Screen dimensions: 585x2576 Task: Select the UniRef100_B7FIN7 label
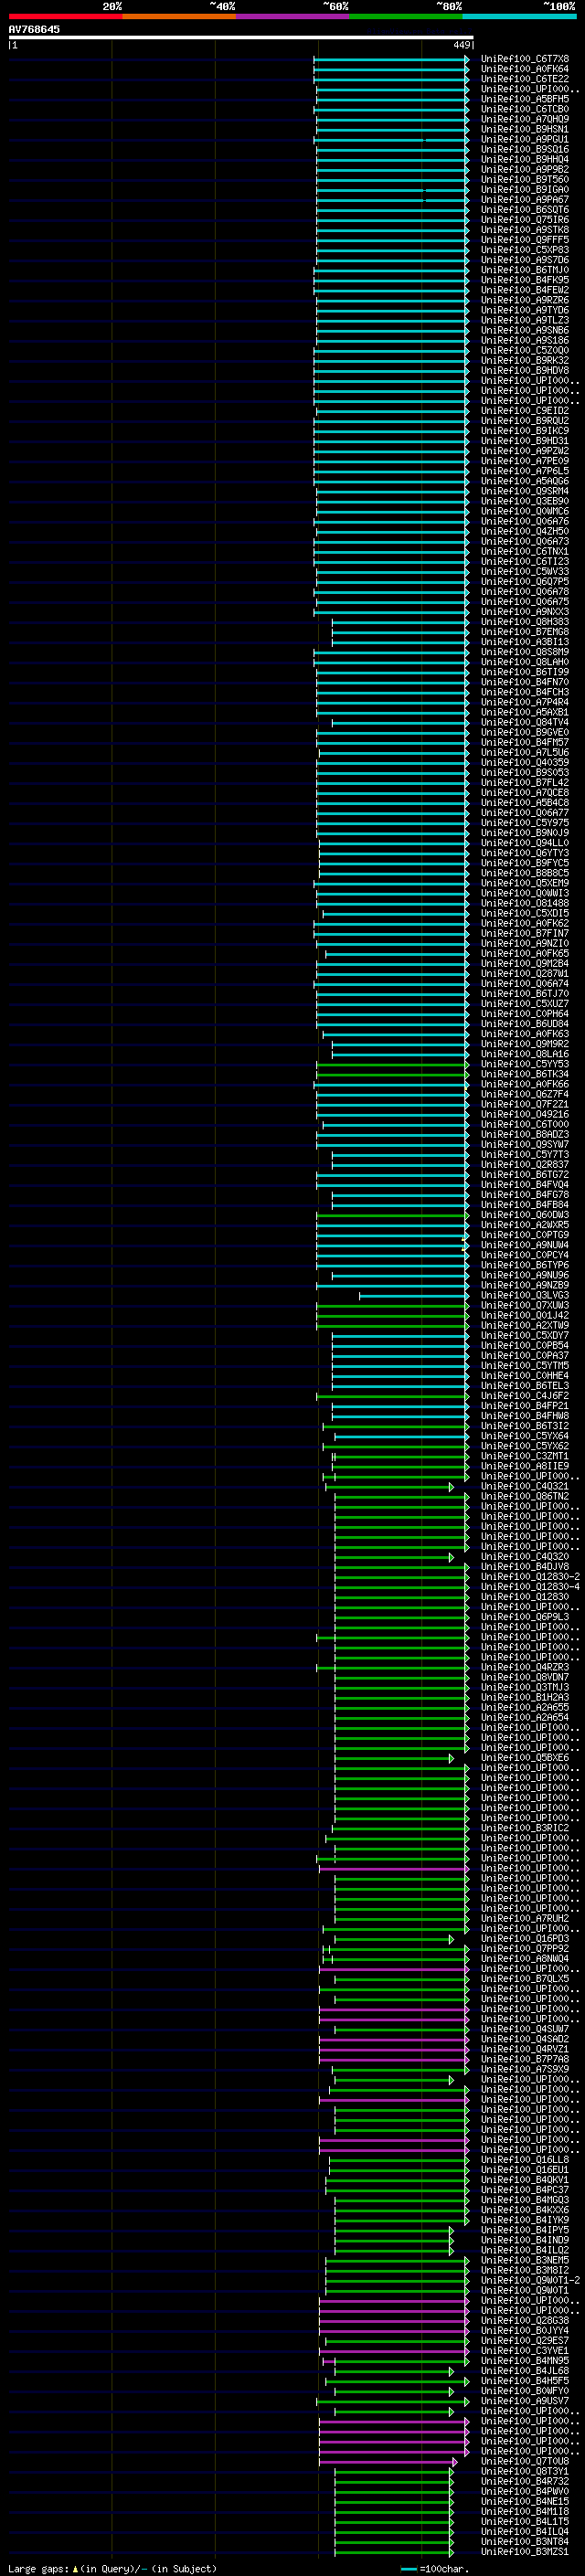click(x=525, y=933)
